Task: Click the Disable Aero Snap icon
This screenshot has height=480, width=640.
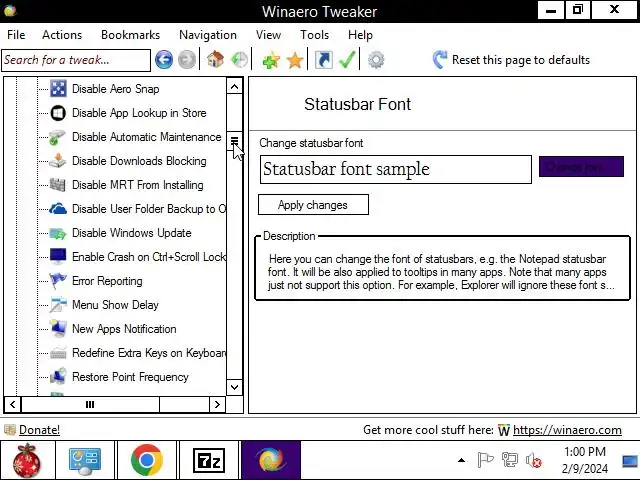Action: [x=58, y=89]
